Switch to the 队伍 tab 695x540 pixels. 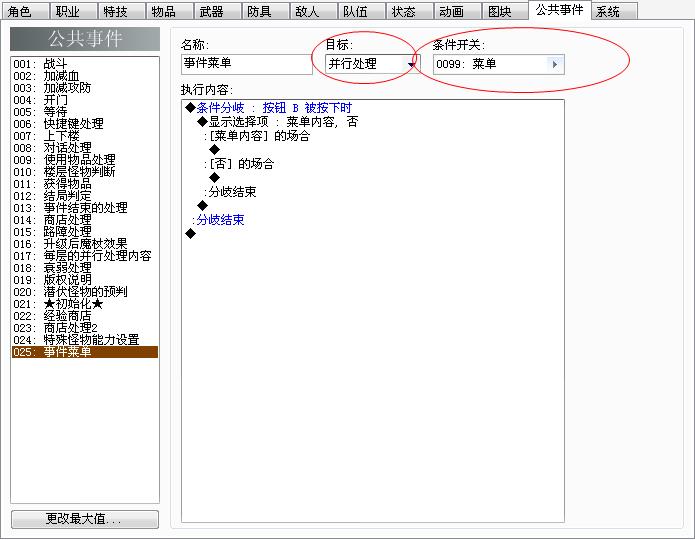point(361,12)
